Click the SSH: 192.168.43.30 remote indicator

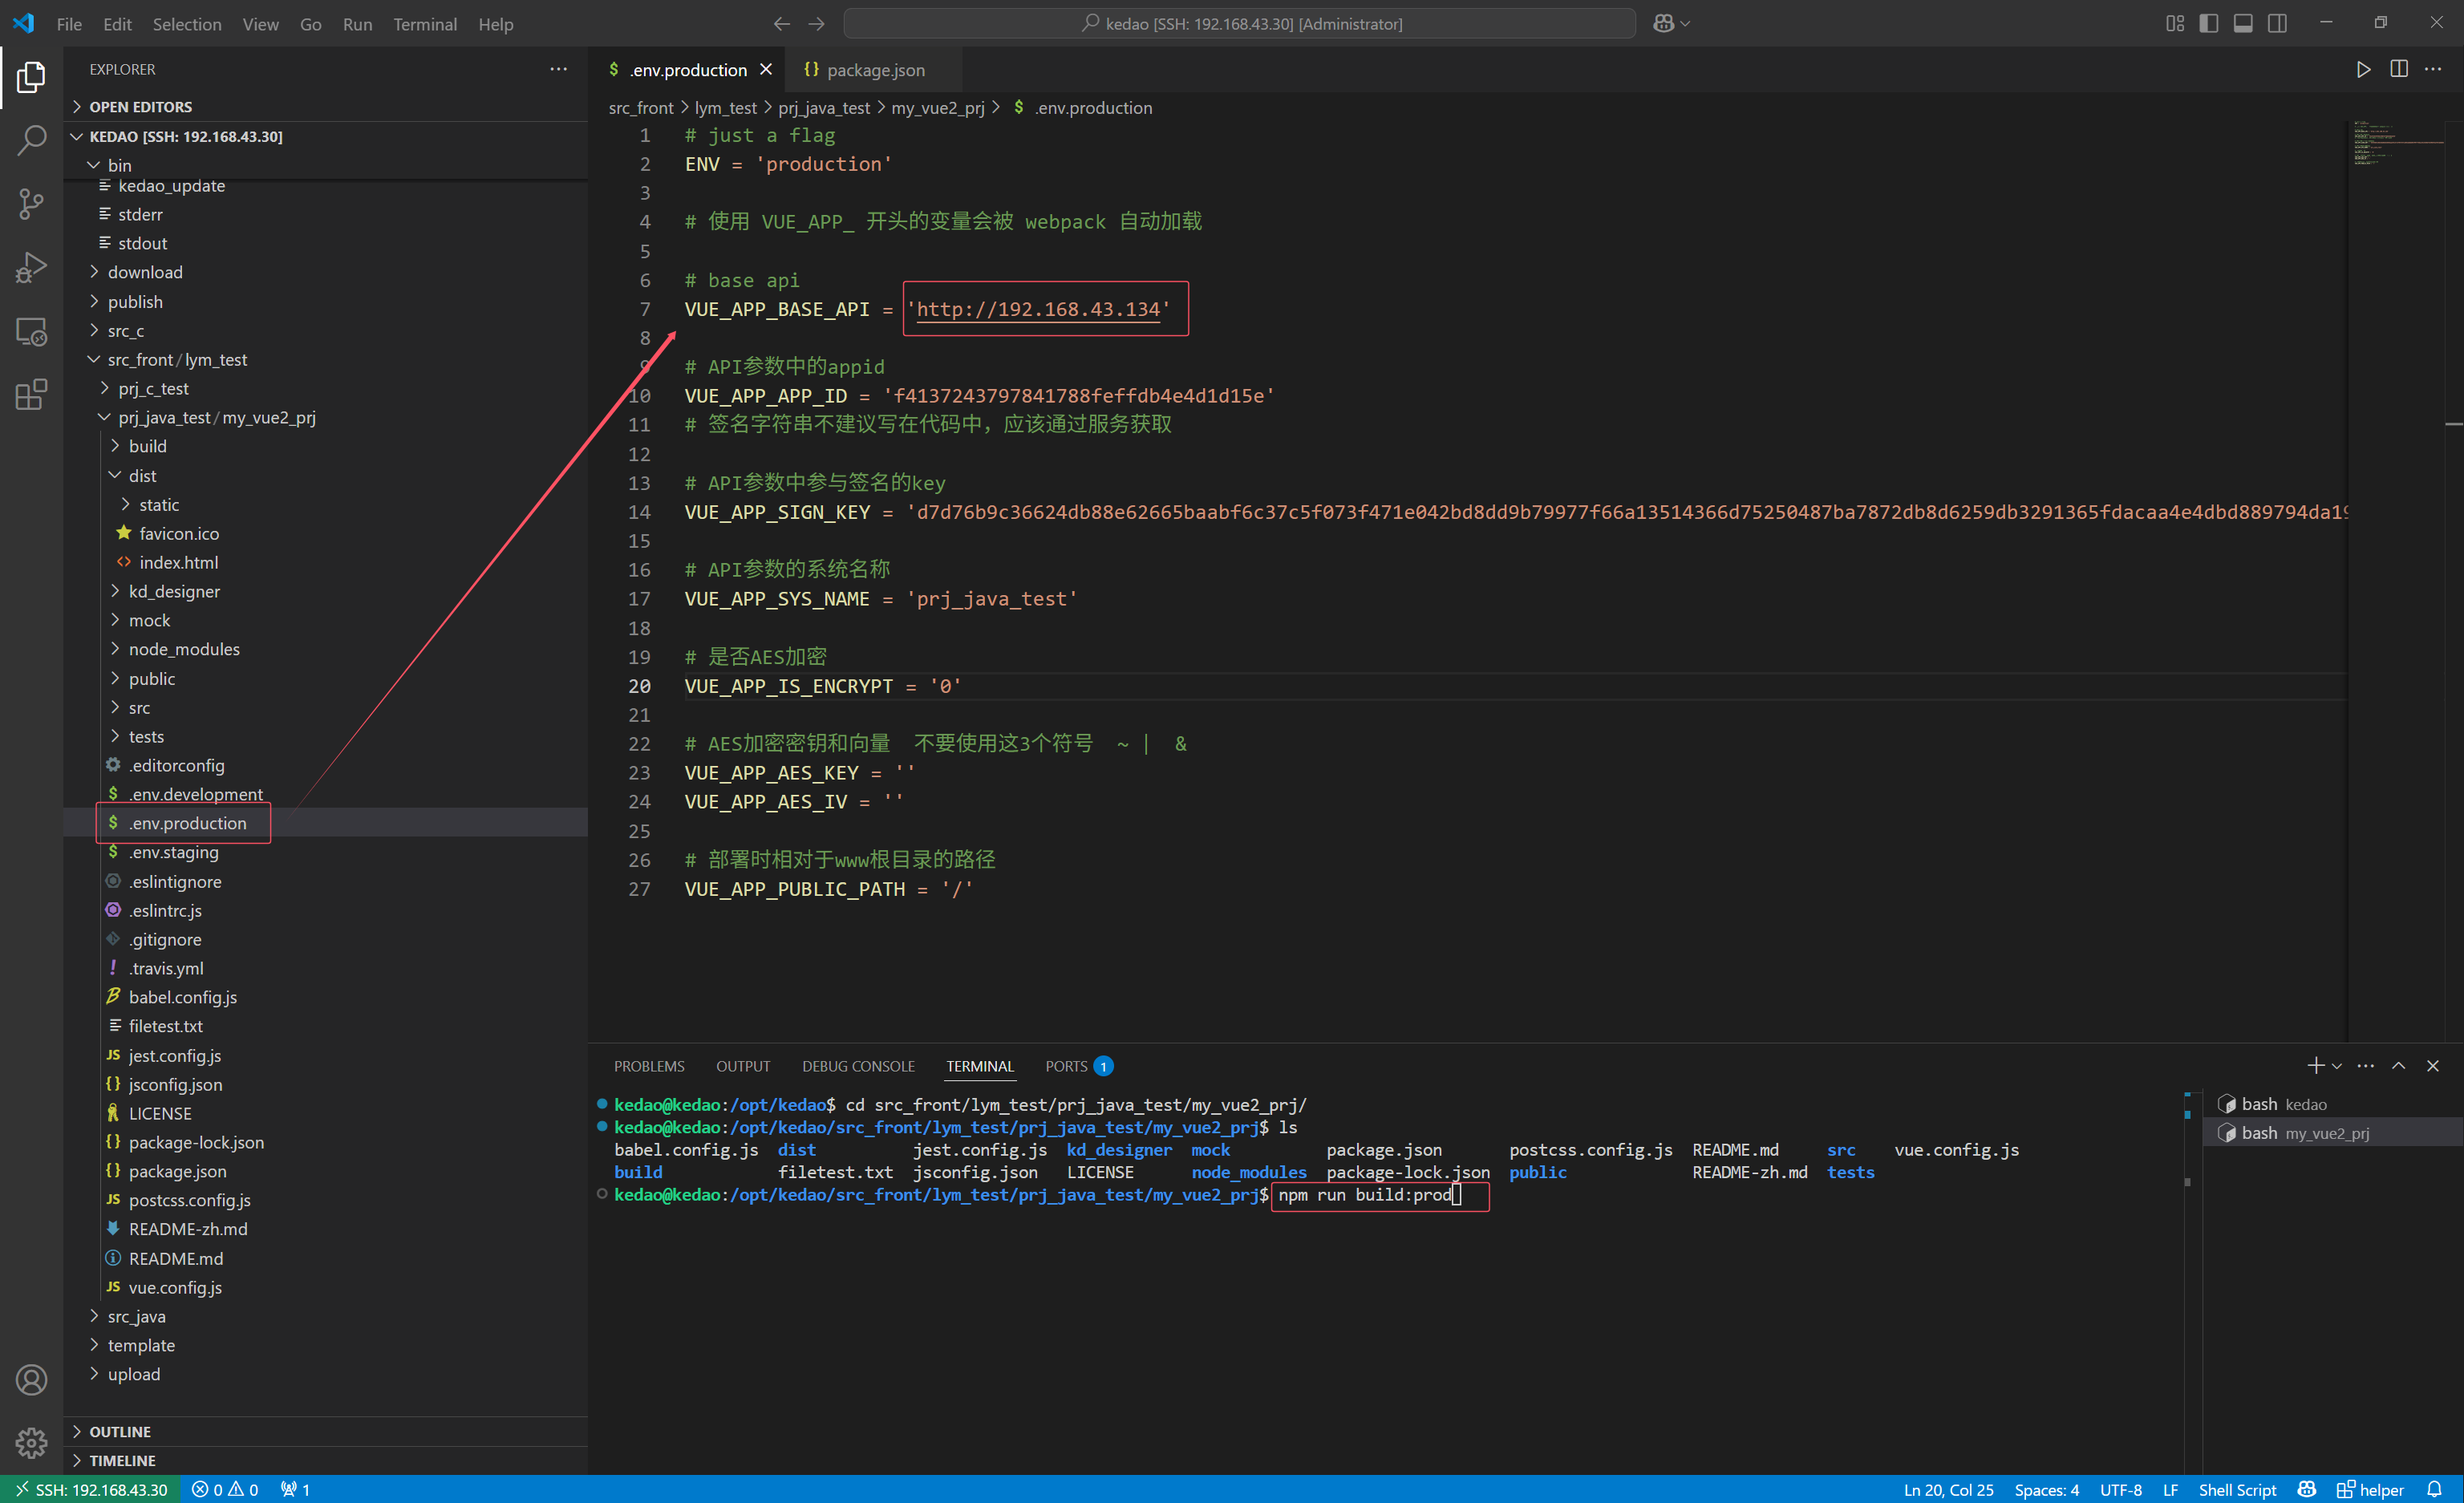pos(92,1489)
